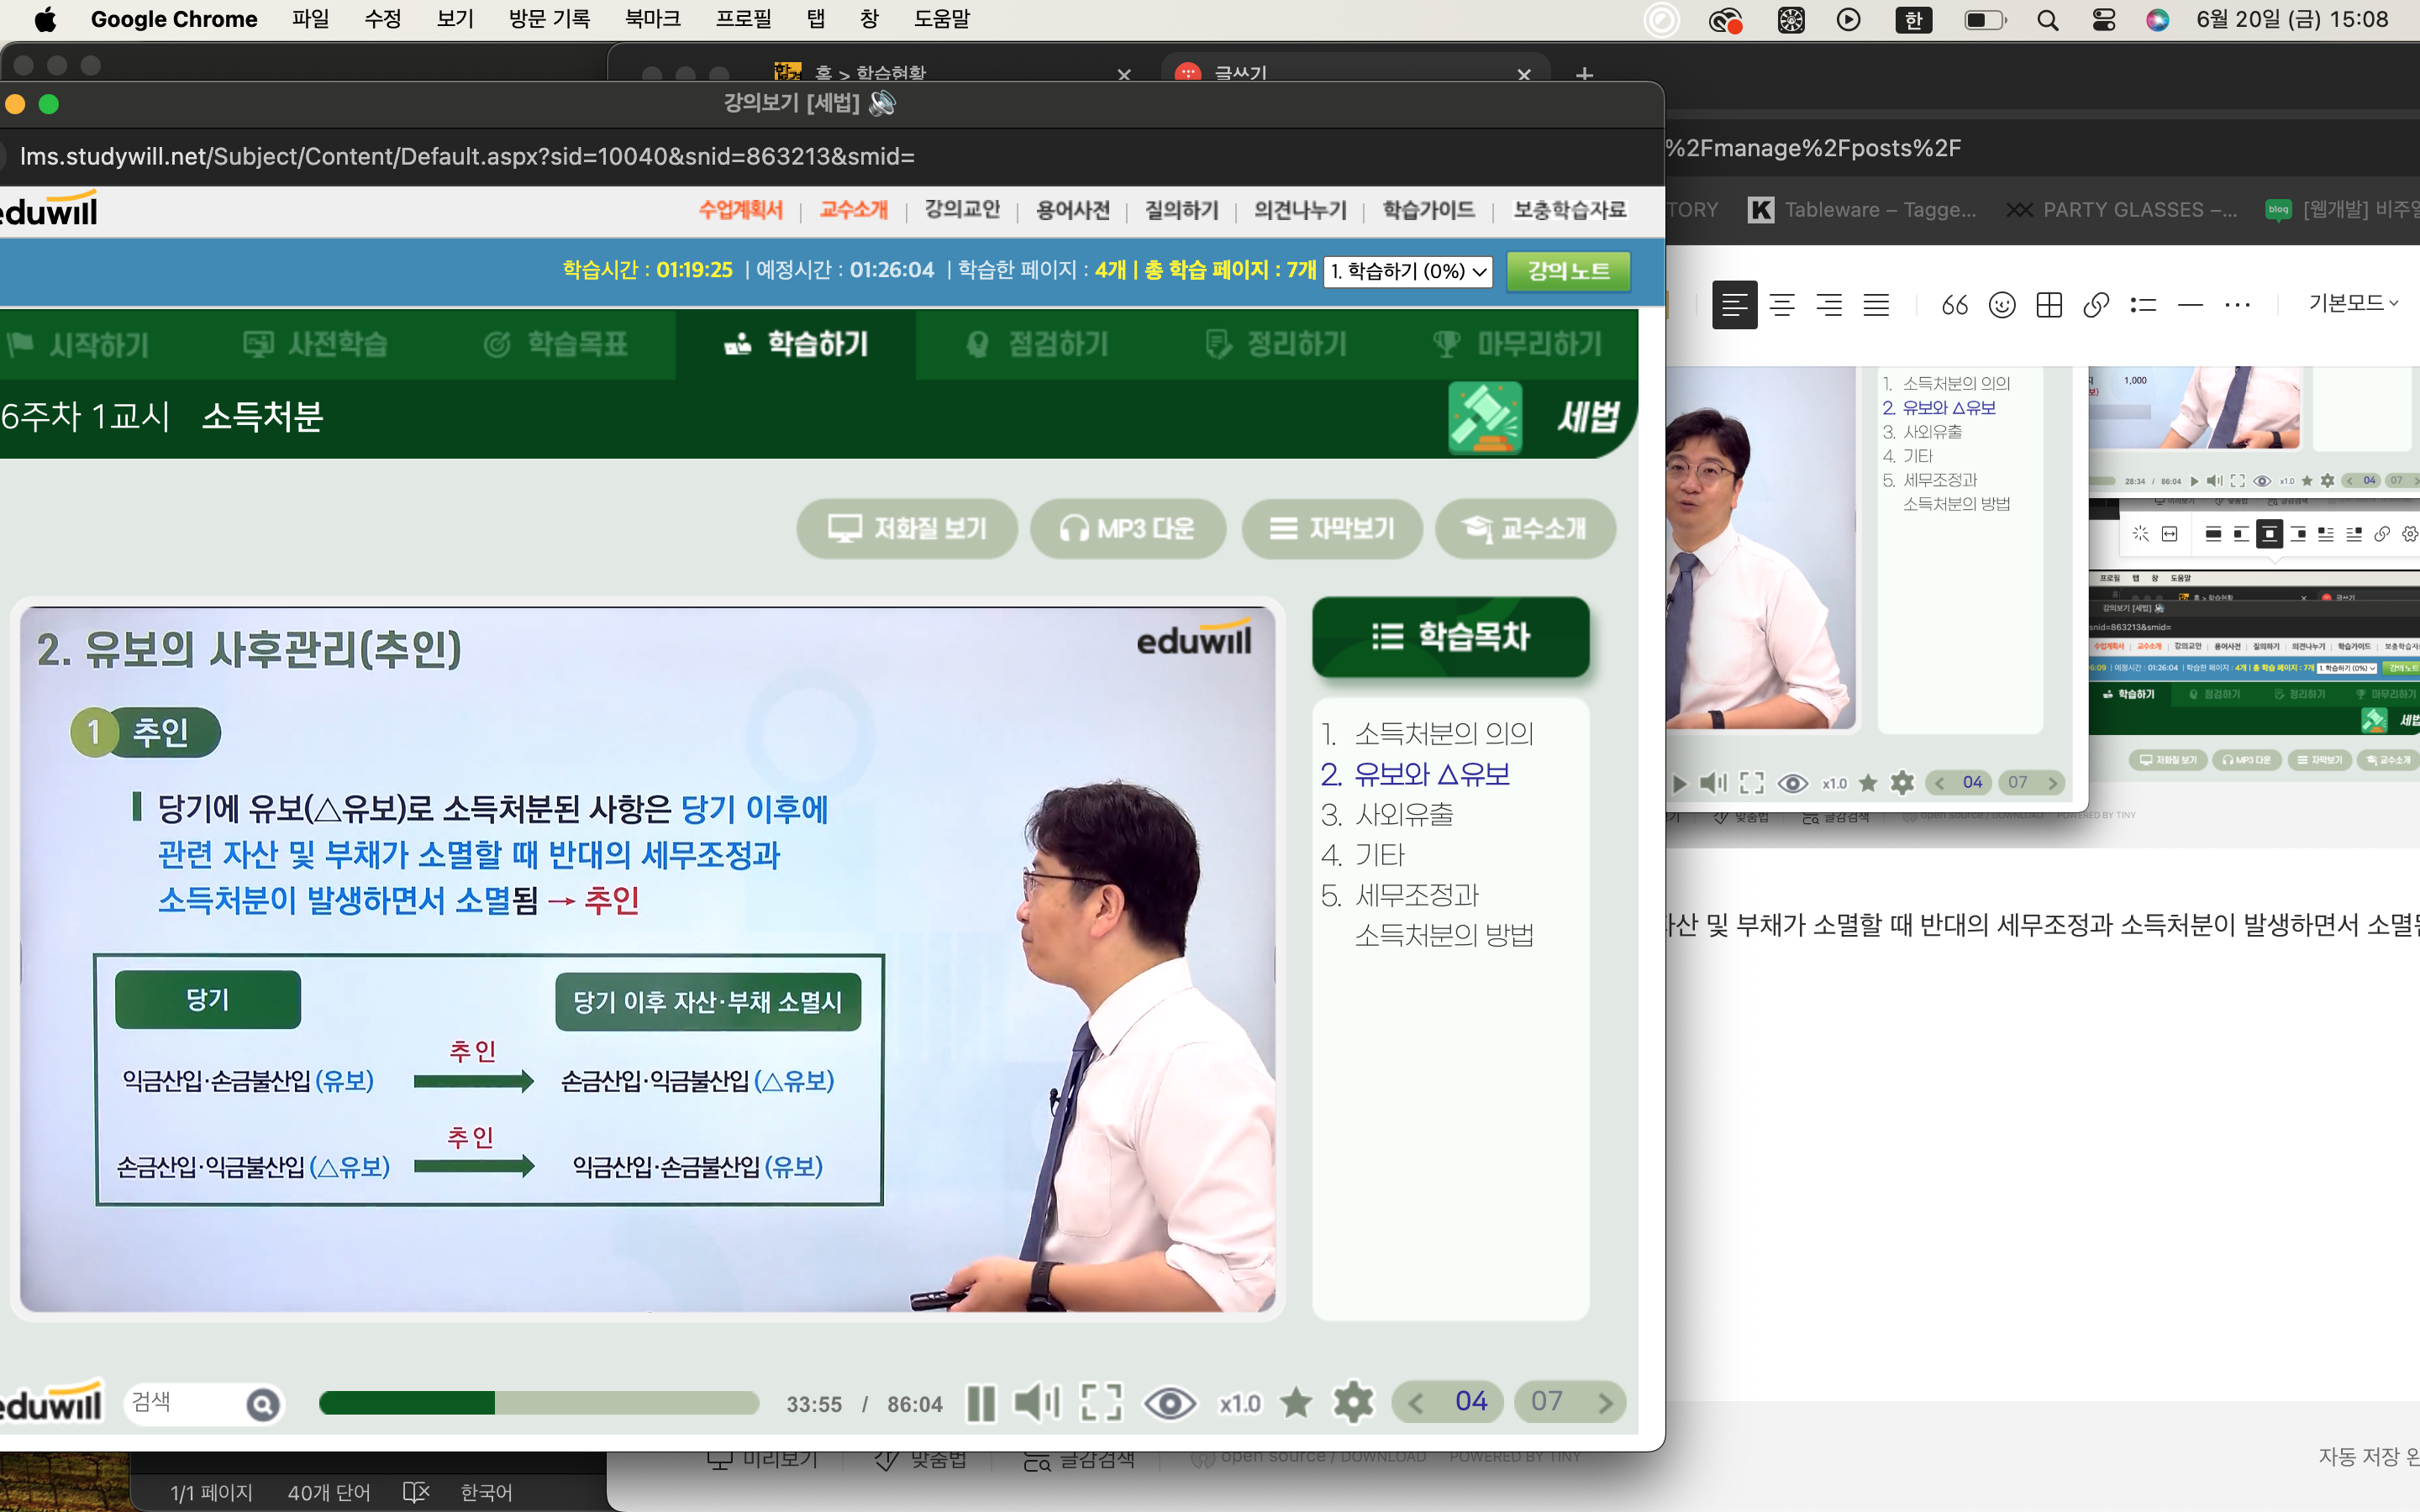Insert a table in blog editor
Screen dimensions: 2420x1512
coord(2049,305)
